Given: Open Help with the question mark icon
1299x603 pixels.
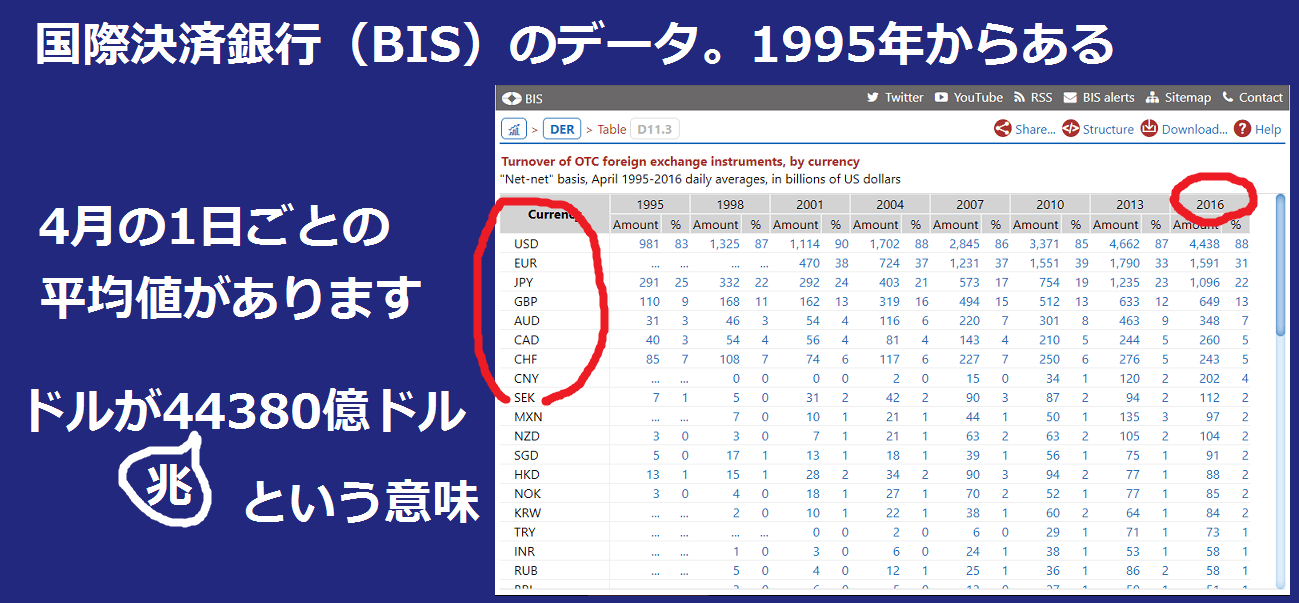Looking at the screenshot, I should [1242, 129].
